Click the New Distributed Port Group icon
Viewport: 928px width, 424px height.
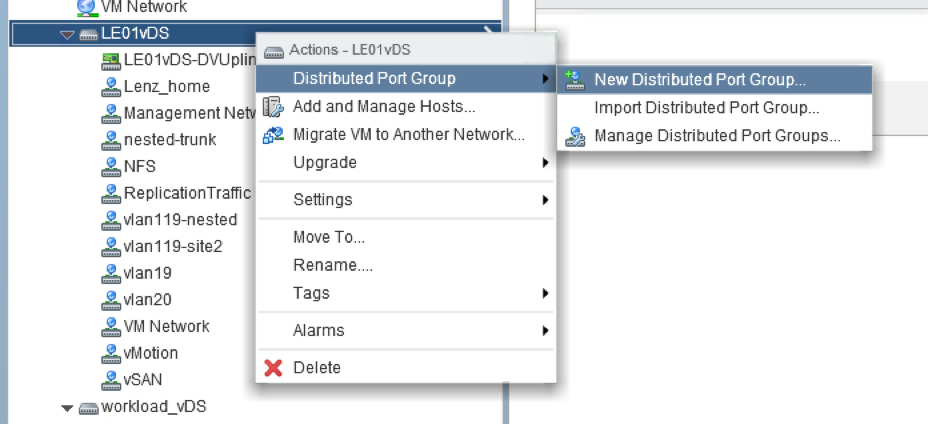[x=575, y=79]
